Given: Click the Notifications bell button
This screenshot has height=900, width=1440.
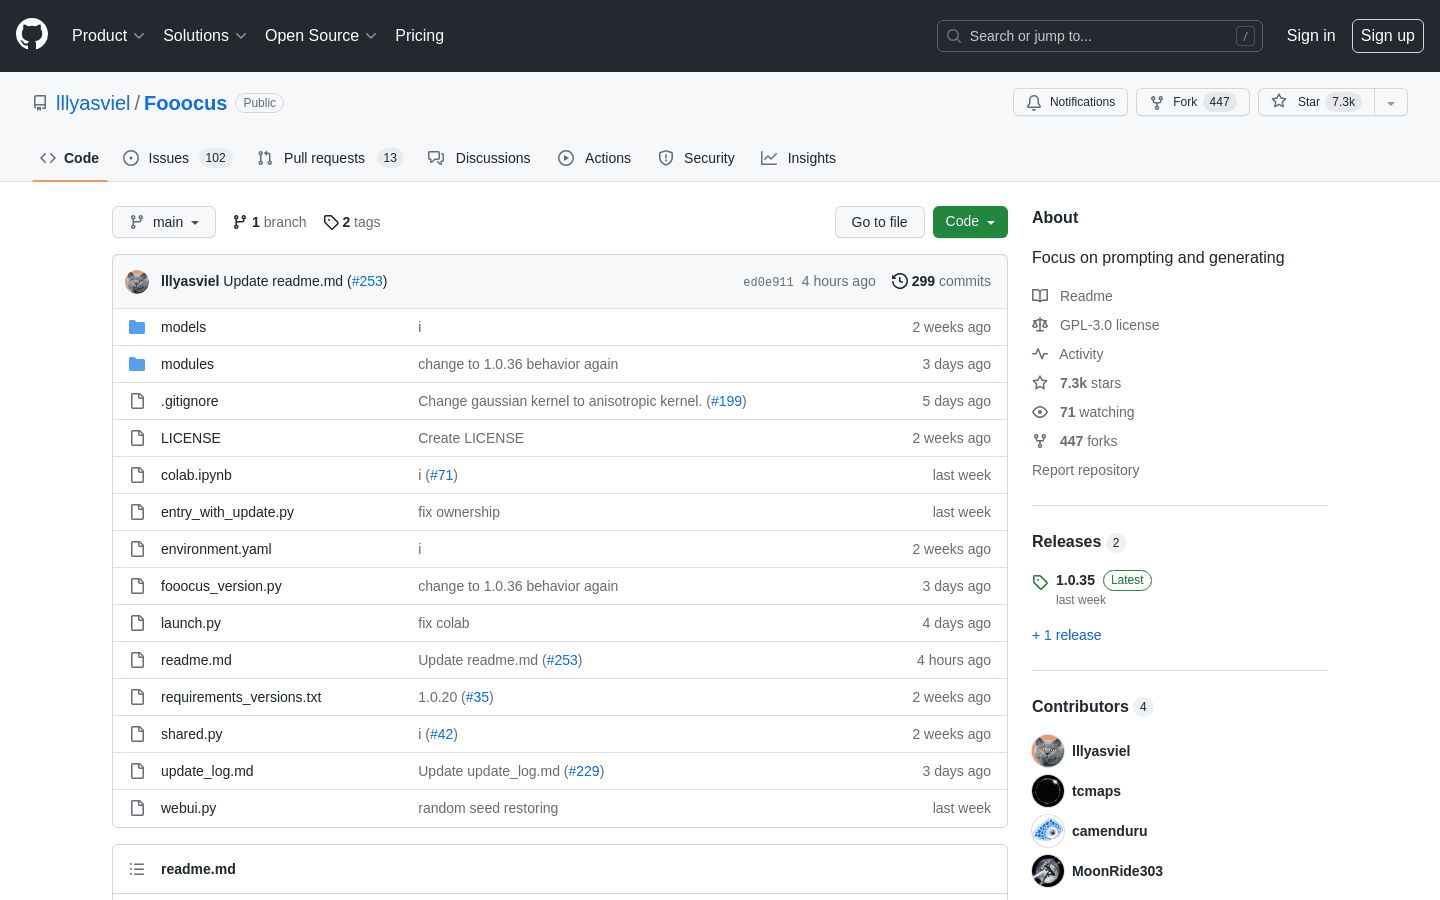Looking at the screenshot, I should (1070, 102).
